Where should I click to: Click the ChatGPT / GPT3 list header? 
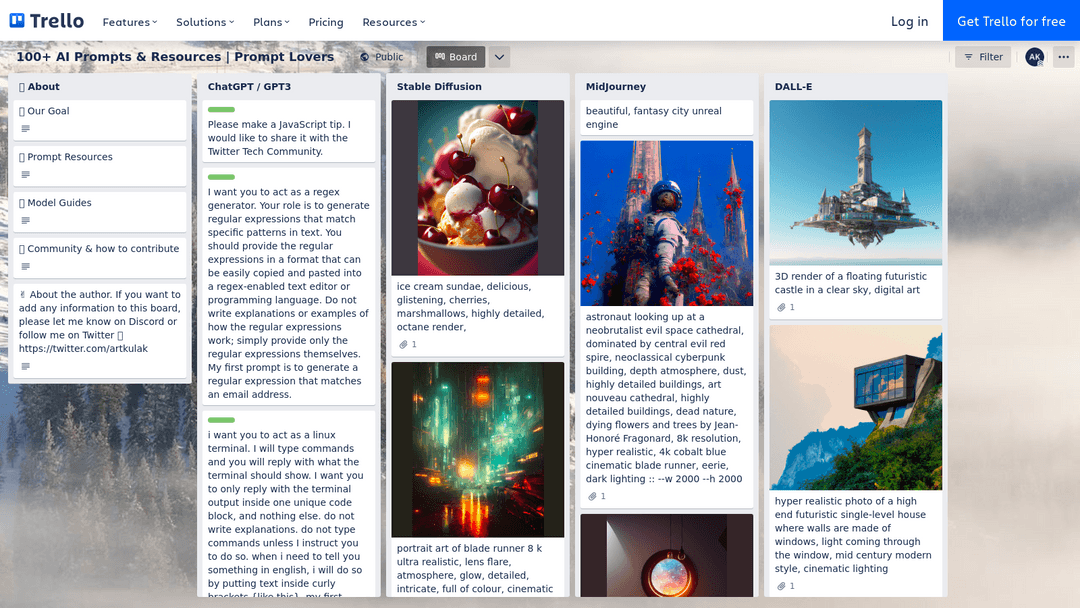pos(249,87)
